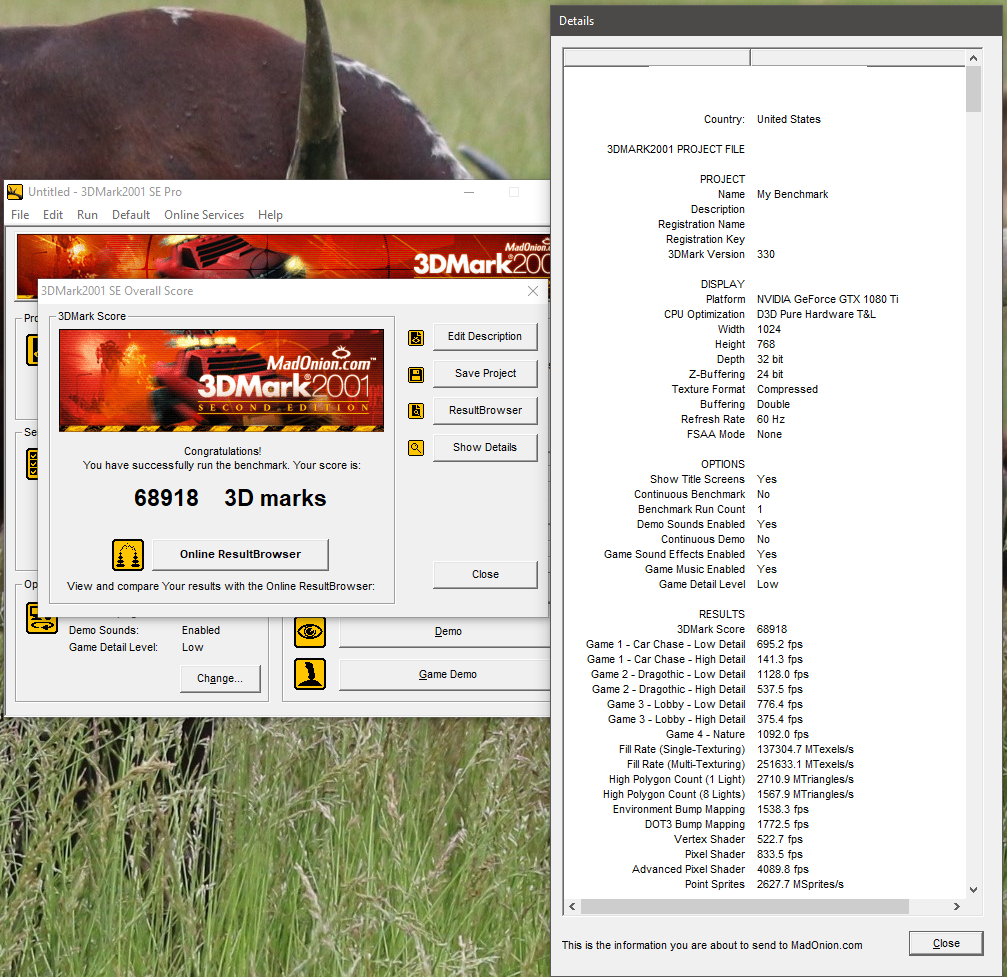Click the Change... options button
Viewport: 1007px width, 977px height.
click(x=220, y=678)
